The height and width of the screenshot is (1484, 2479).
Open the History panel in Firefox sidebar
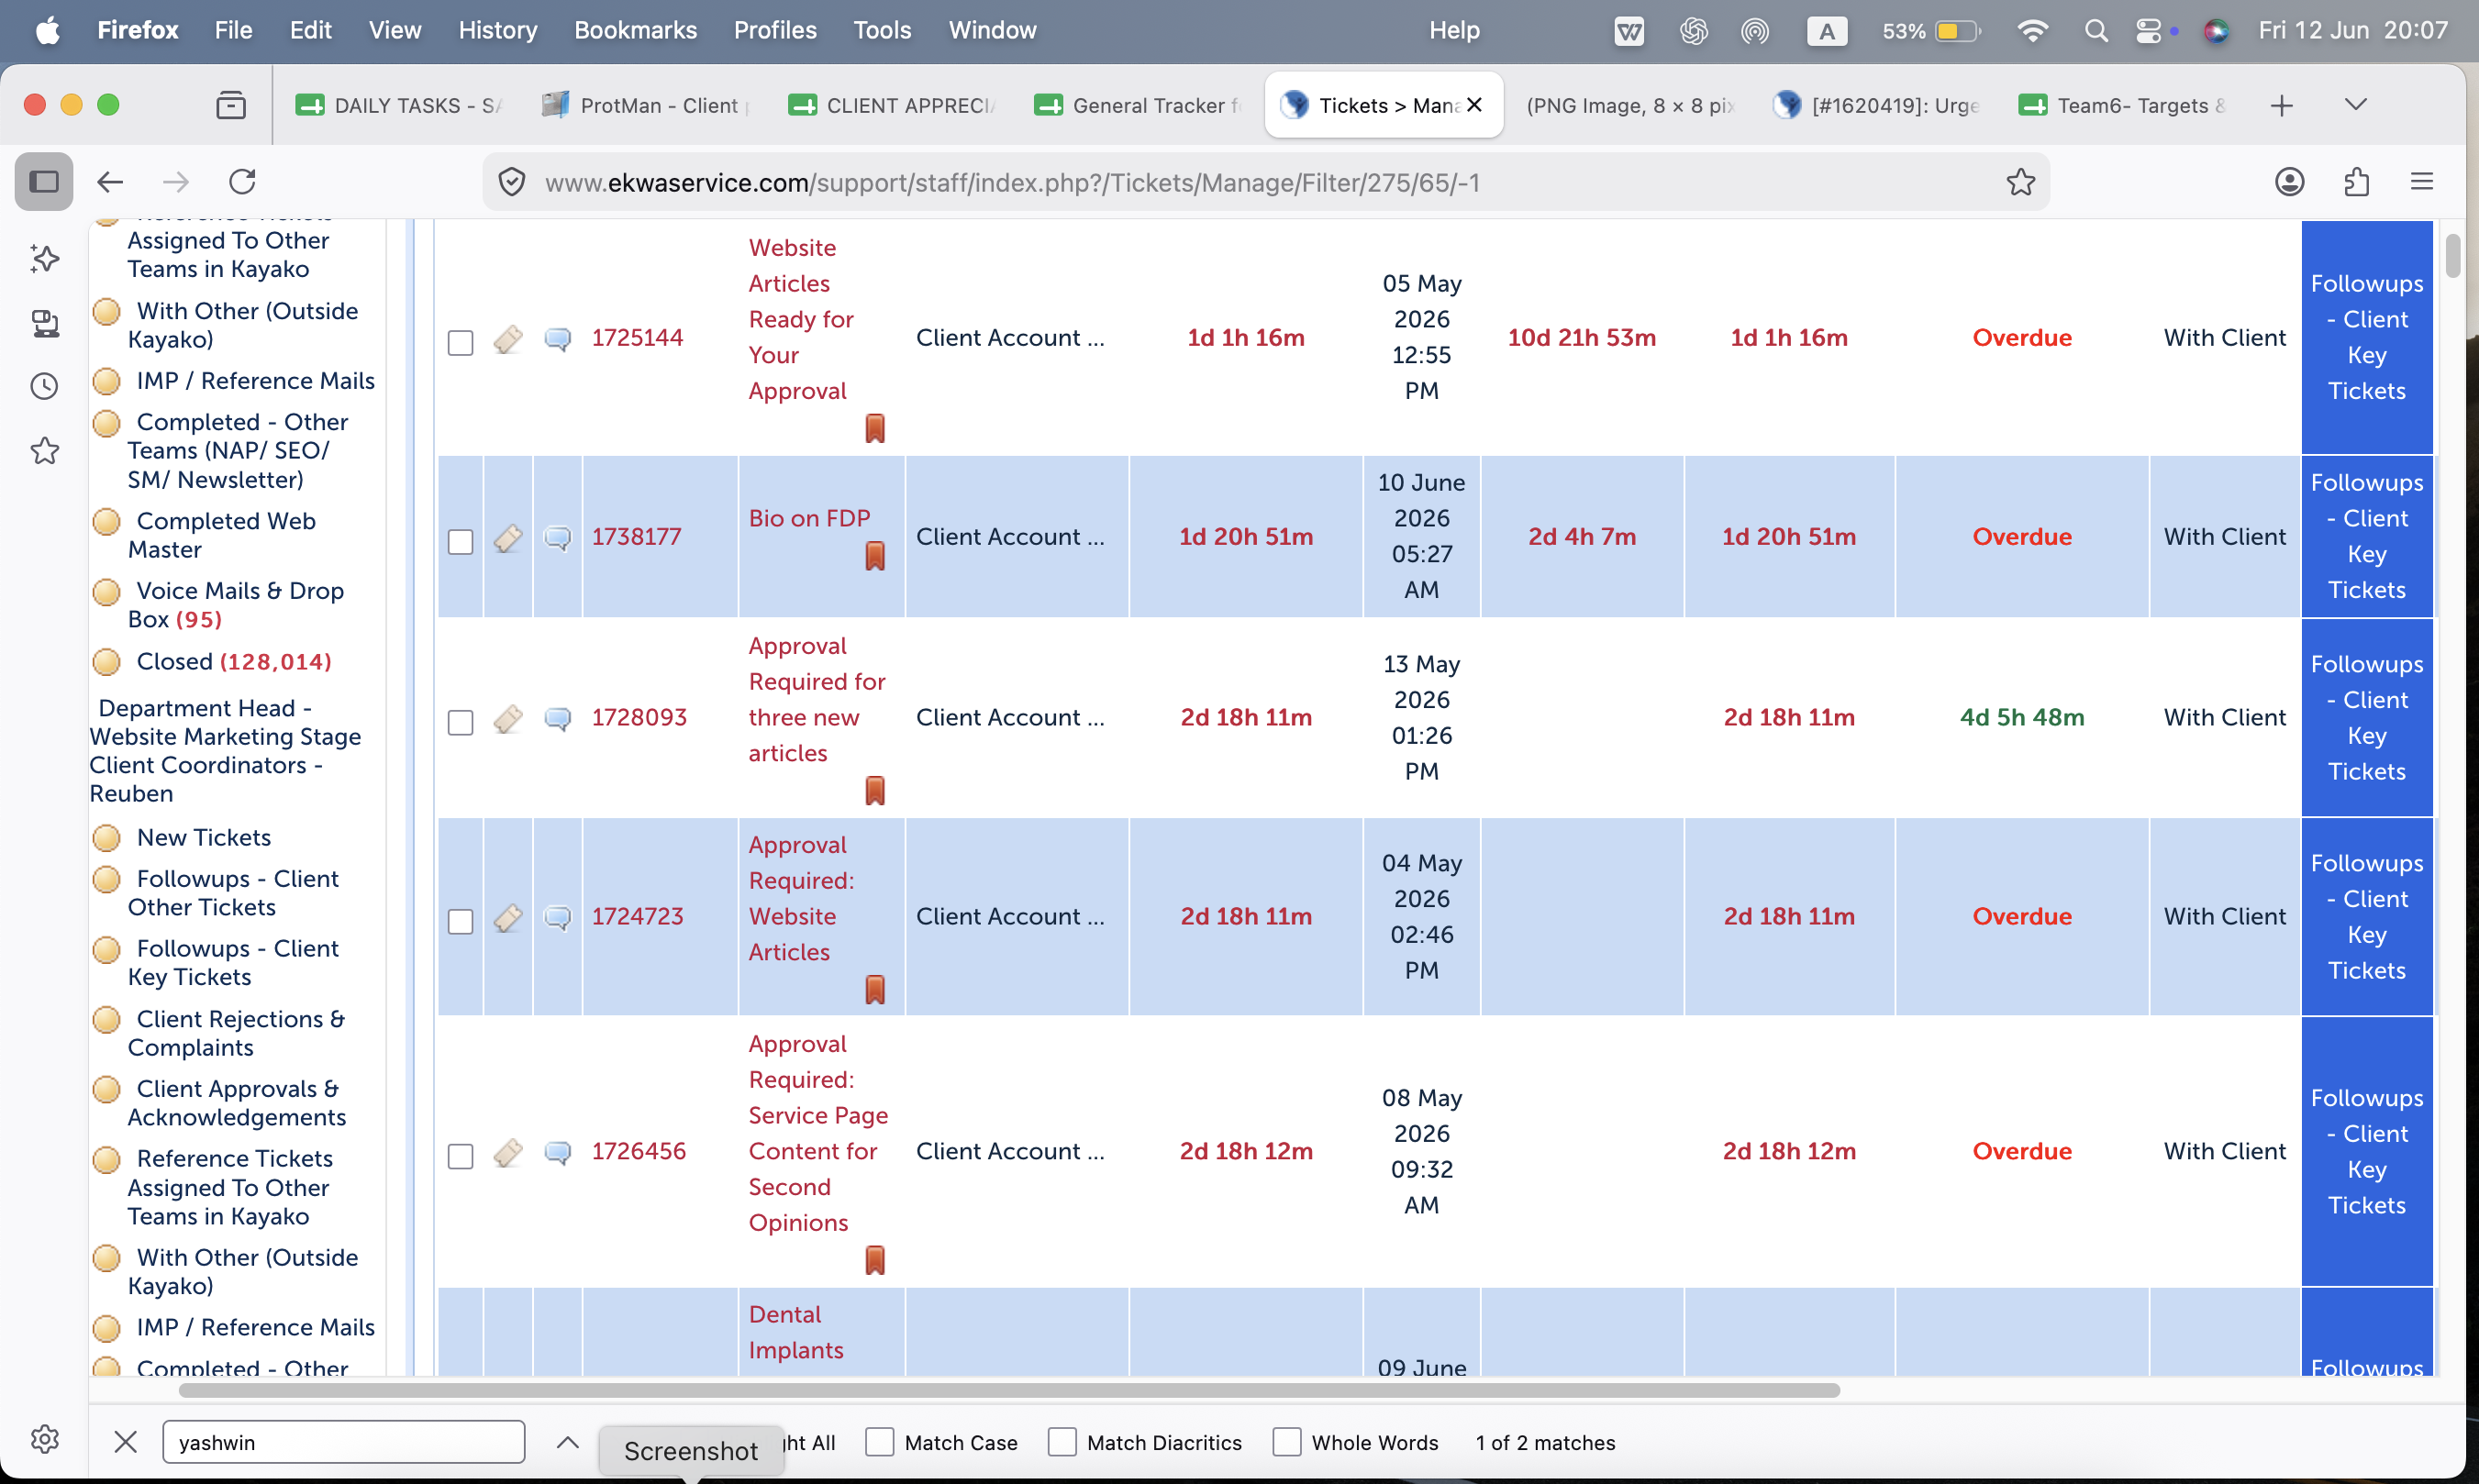click(x=45, y=387)
